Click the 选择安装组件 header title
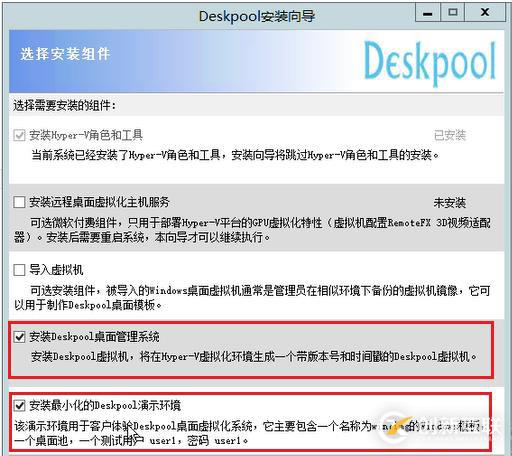Viewport: 512px width, 456px height. [65, 54]
